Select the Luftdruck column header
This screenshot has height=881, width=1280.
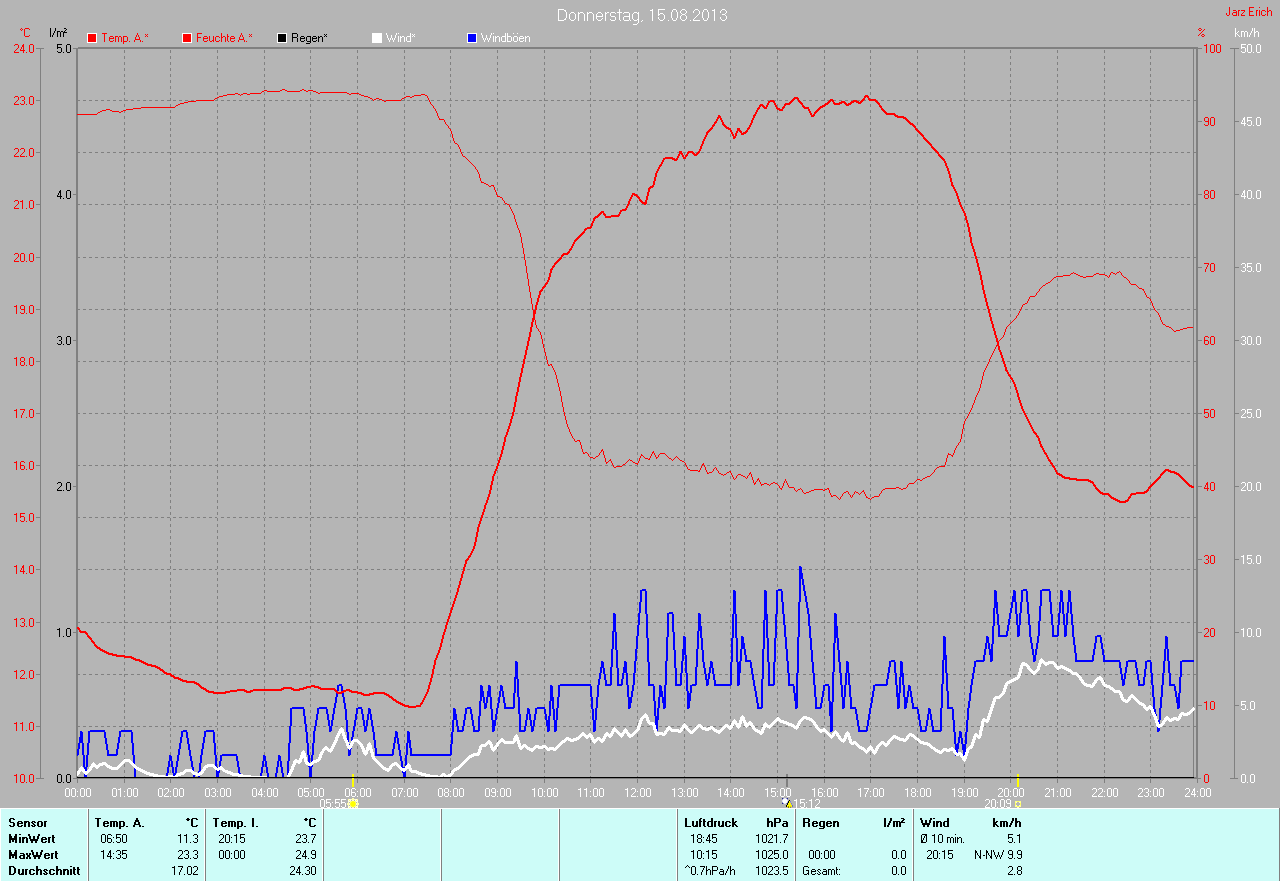click(710, 822)
